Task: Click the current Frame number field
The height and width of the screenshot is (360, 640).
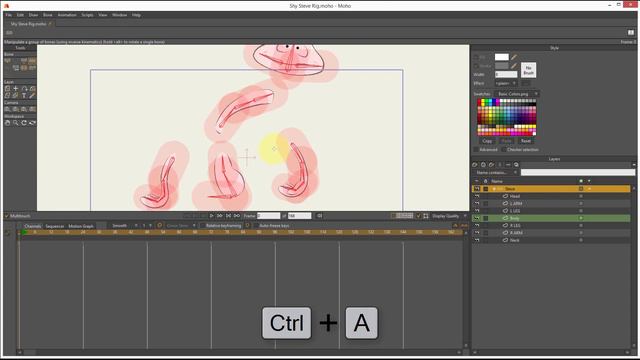Action: click(x=268, y=216)
